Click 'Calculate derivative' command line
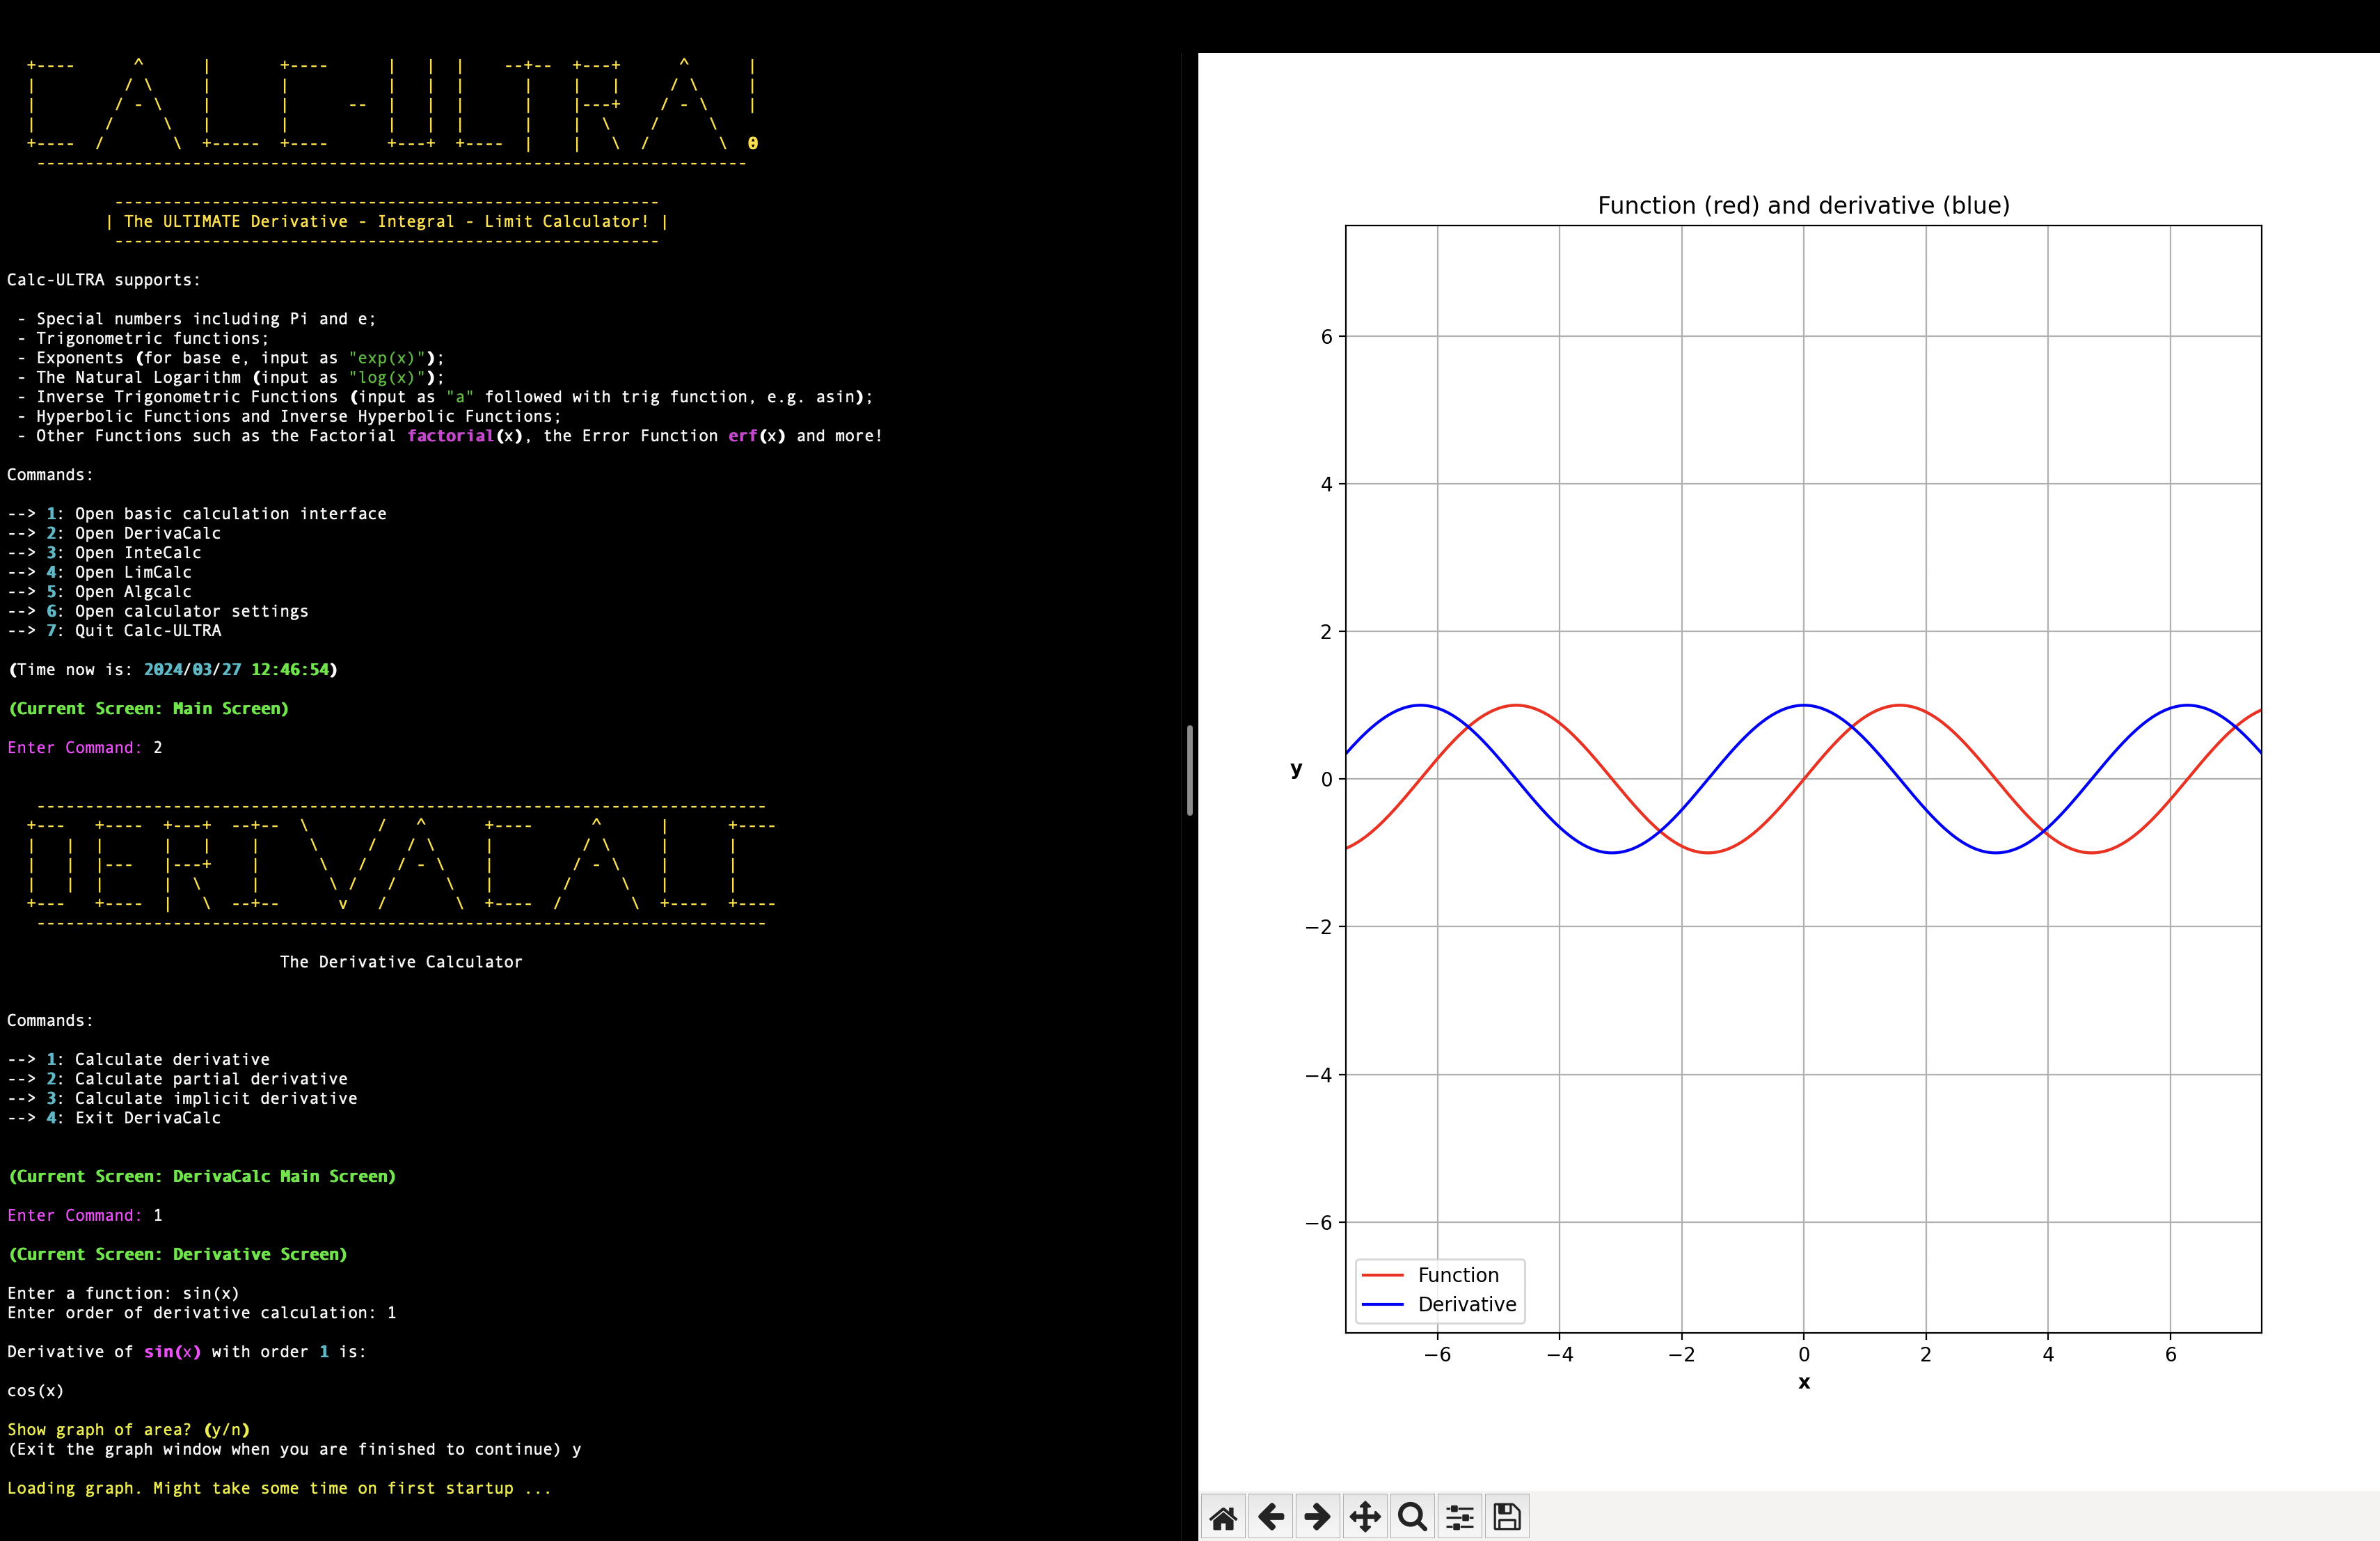Image resolution: width=2380 pixels, height=1541 pixels. click(138, 1059)
